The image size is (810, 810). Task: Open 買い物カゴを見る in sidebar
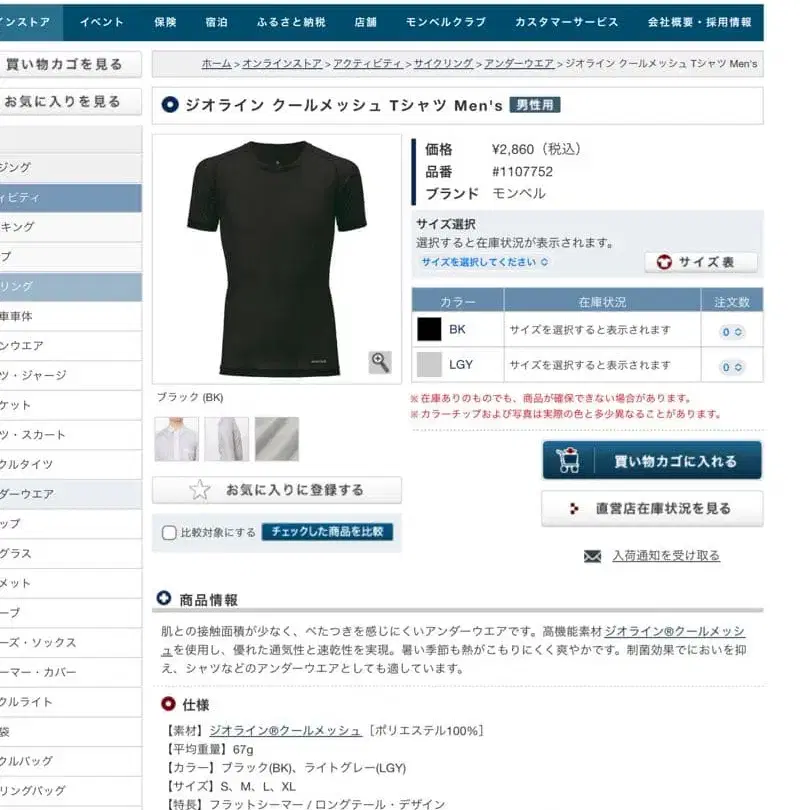click(x=65, y=65)
